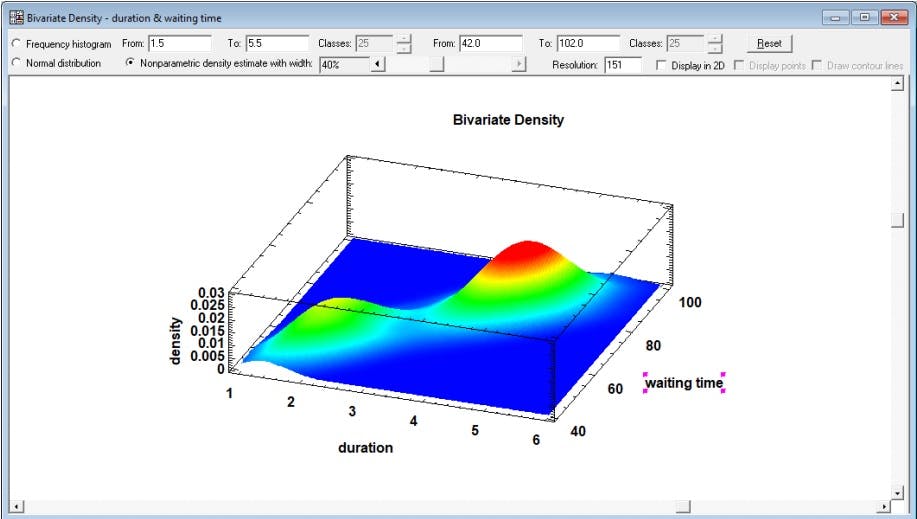This screenshot has width=917, height=519.
Task: Click the Resolution input field
Action: click(x=623, y=65)
